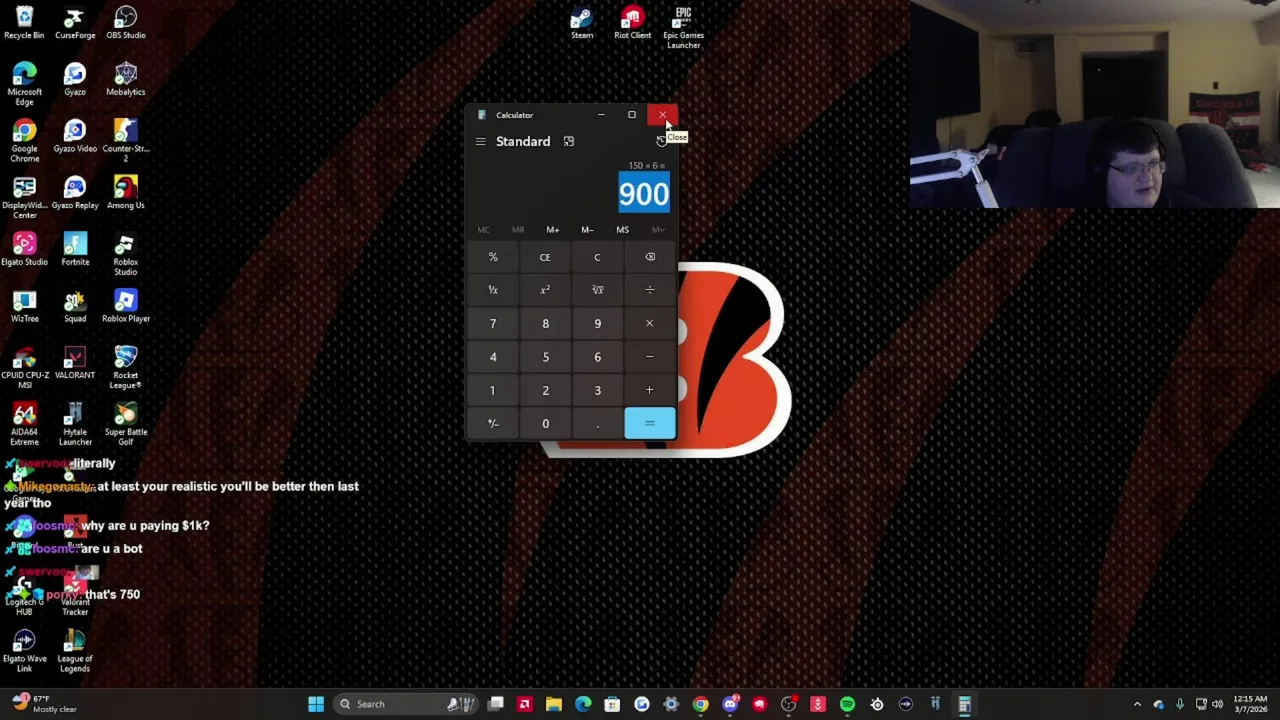Click the 900 result display

643,194
